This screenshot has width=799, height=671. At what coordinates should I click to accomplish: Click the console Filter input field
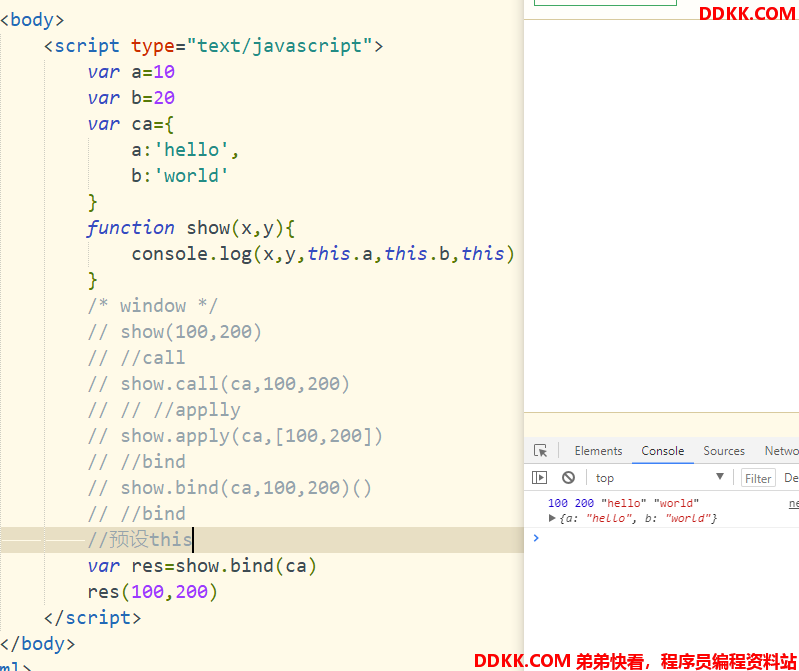point(758,478)
